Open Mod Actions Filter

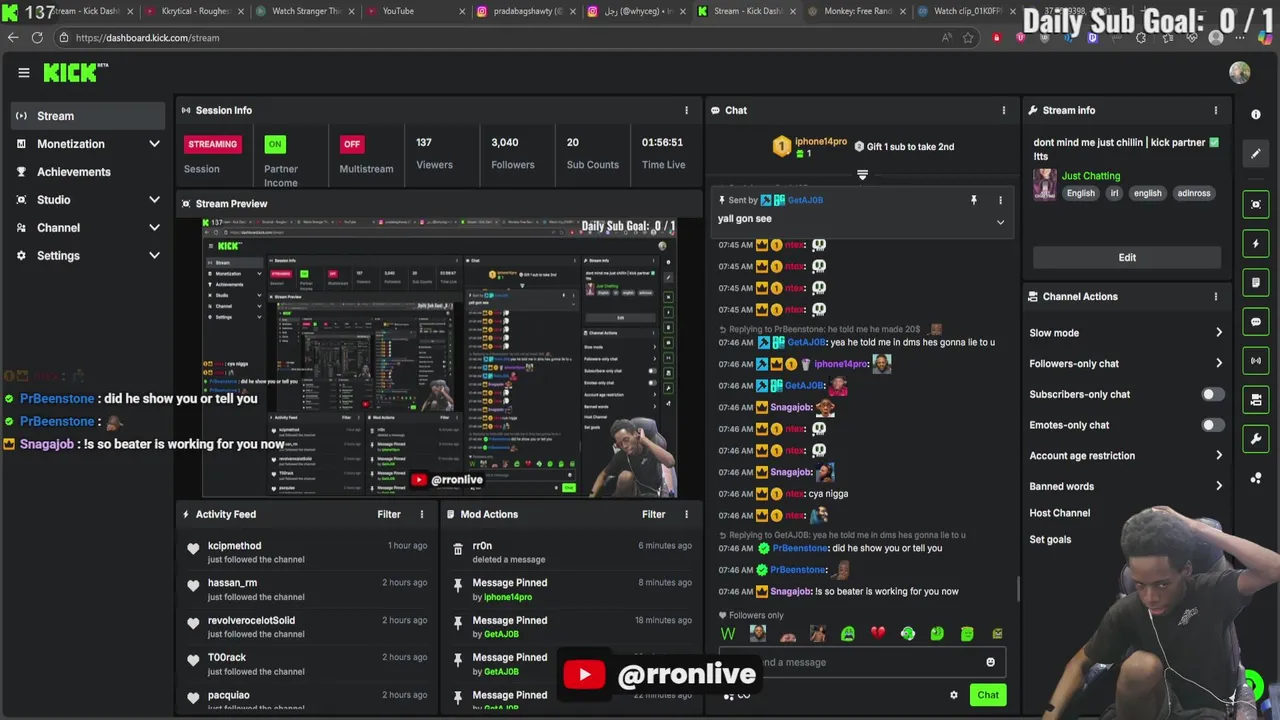(653, 514)
